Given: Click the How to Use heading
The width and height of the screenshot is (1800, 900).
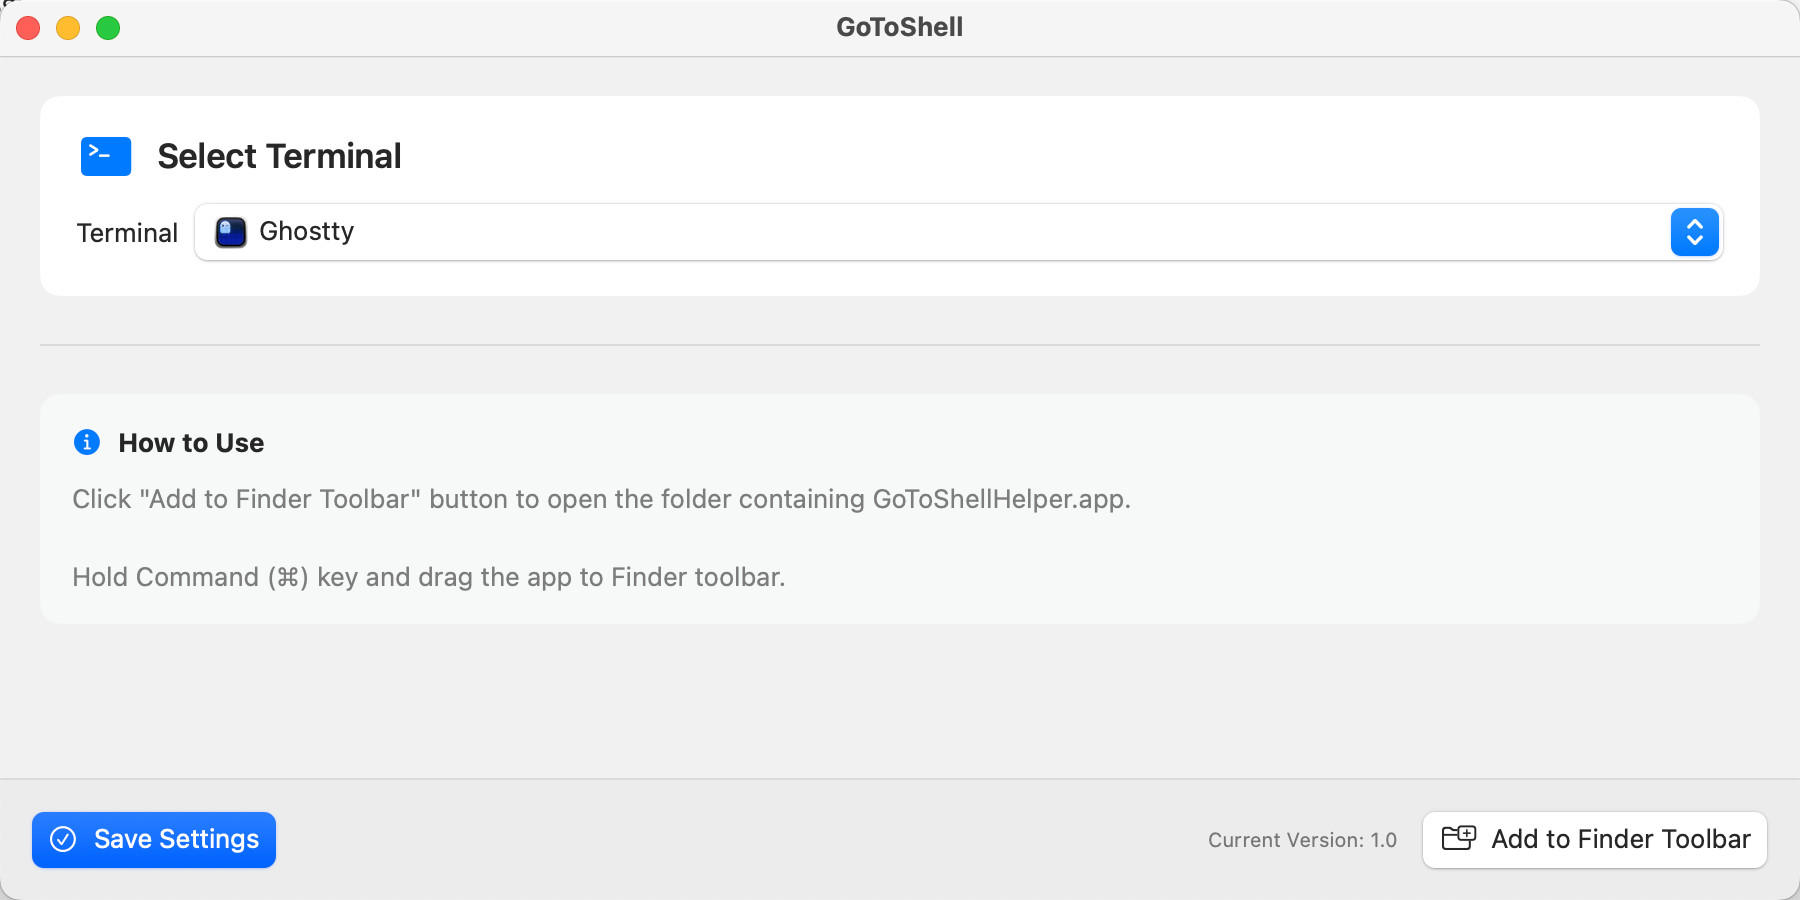Looking at the screenshot, I should (x=191, y=443).
